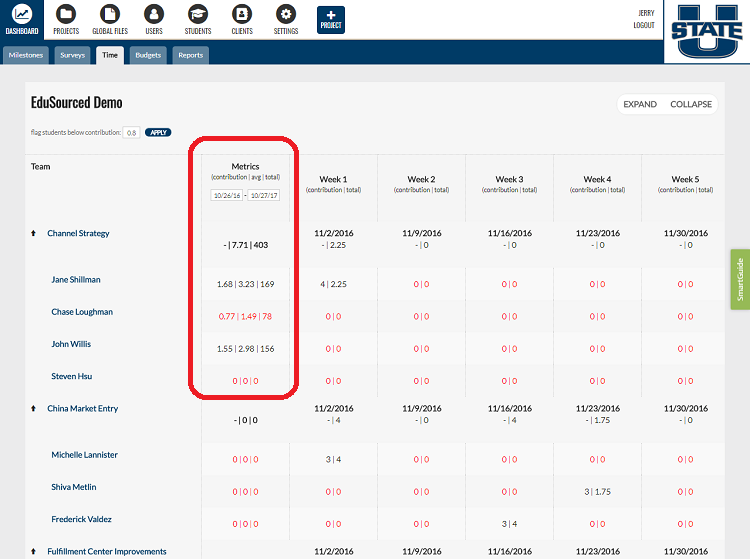The image size is (750, 559).
Task: Select the Time tab
Action: [x=110, y=55]
